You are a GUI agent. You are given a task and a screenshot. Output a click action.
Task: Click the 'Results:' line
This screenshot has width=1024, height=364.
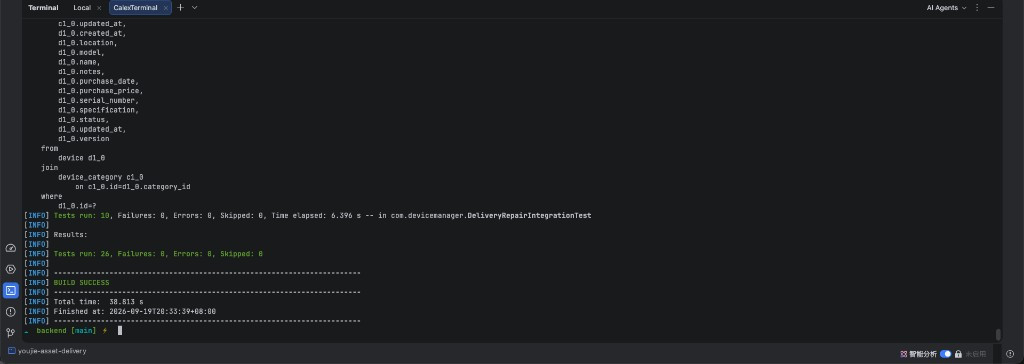pos(71,234)
